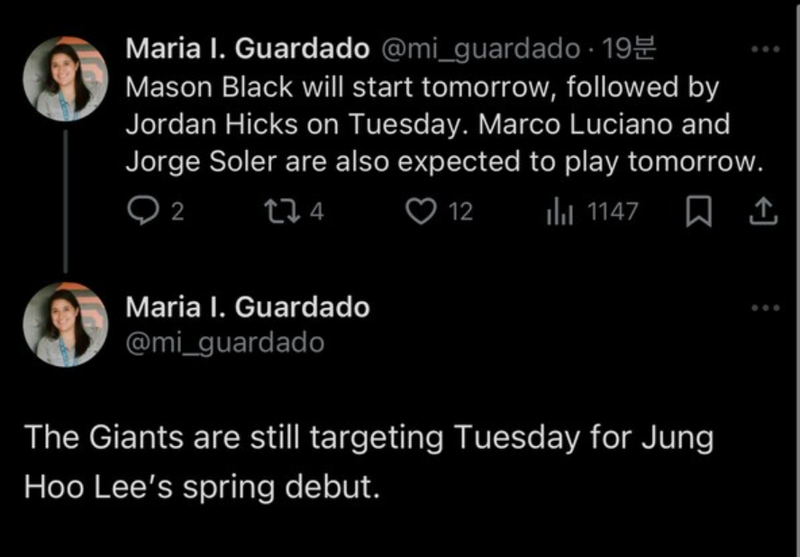
Task: Click the Jung Hoo Lee spring debut text
Action: 370,461
